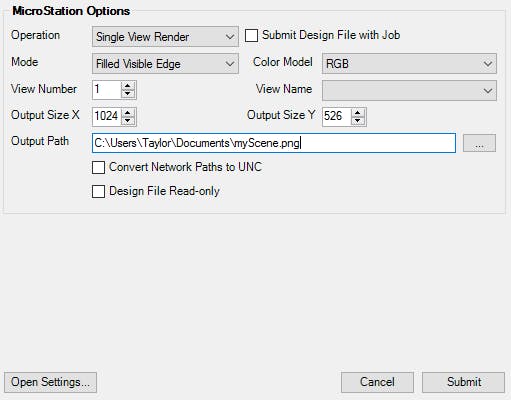Decrease Output Size Y value
This screenshot has width=511, height=400.
pyautogui.click(x=358, y=120)
